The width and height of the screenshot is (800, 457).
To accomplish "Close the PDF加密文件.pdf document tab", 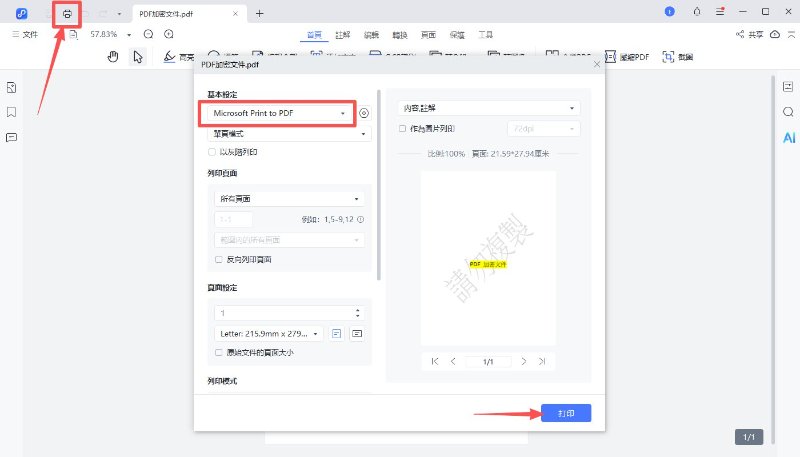I will pyautogui.click(x=235, y=14).
